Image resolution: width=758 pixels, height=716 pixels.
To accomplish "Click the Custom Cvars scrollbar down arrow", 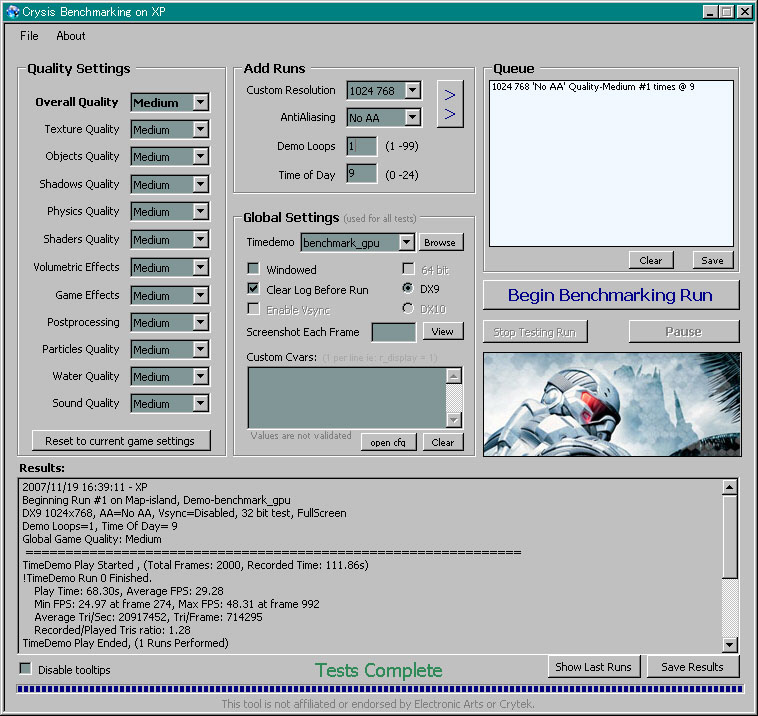I will (454, 420).
